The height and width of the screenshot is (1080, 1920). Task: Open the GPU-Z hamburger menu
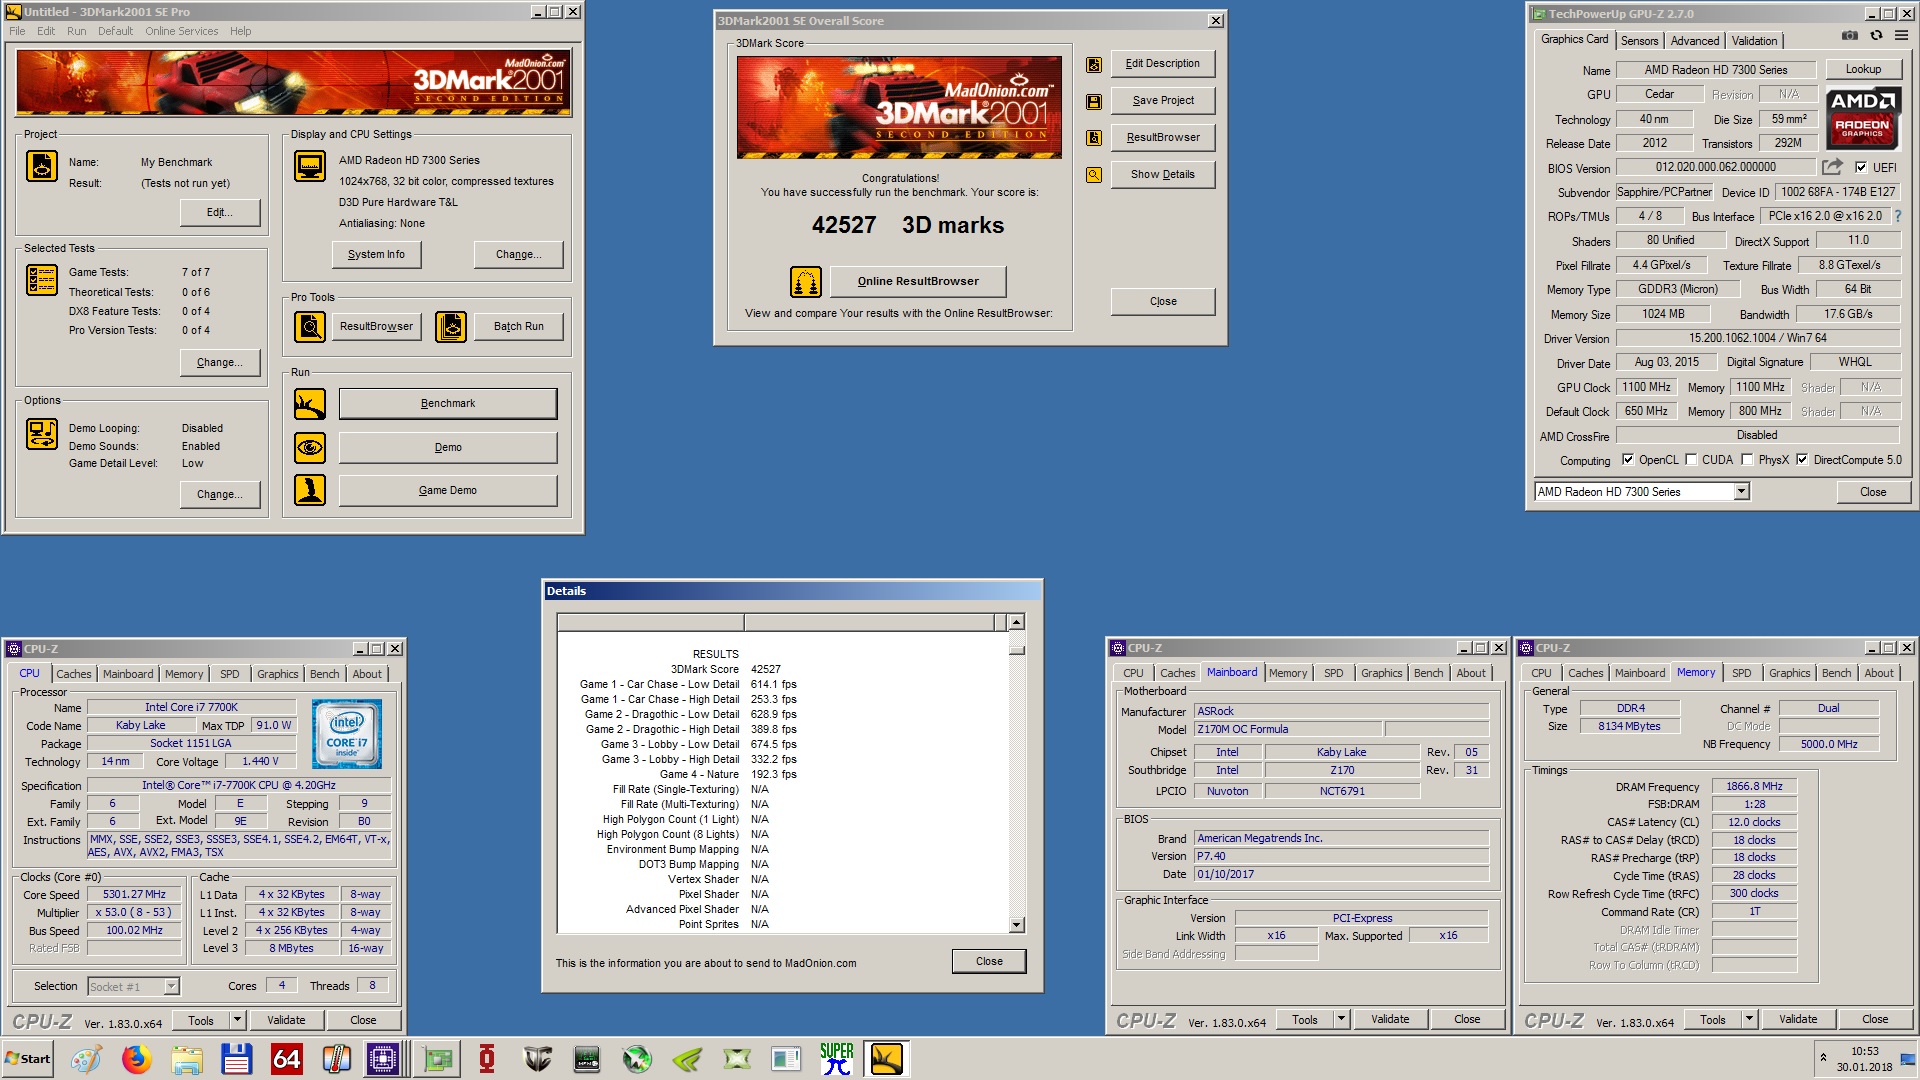[1901, 35]
